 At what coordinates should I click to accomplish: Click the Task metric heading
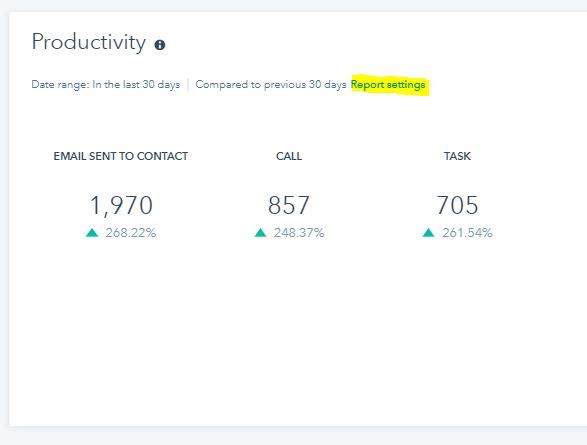click(x=457, y=156)
